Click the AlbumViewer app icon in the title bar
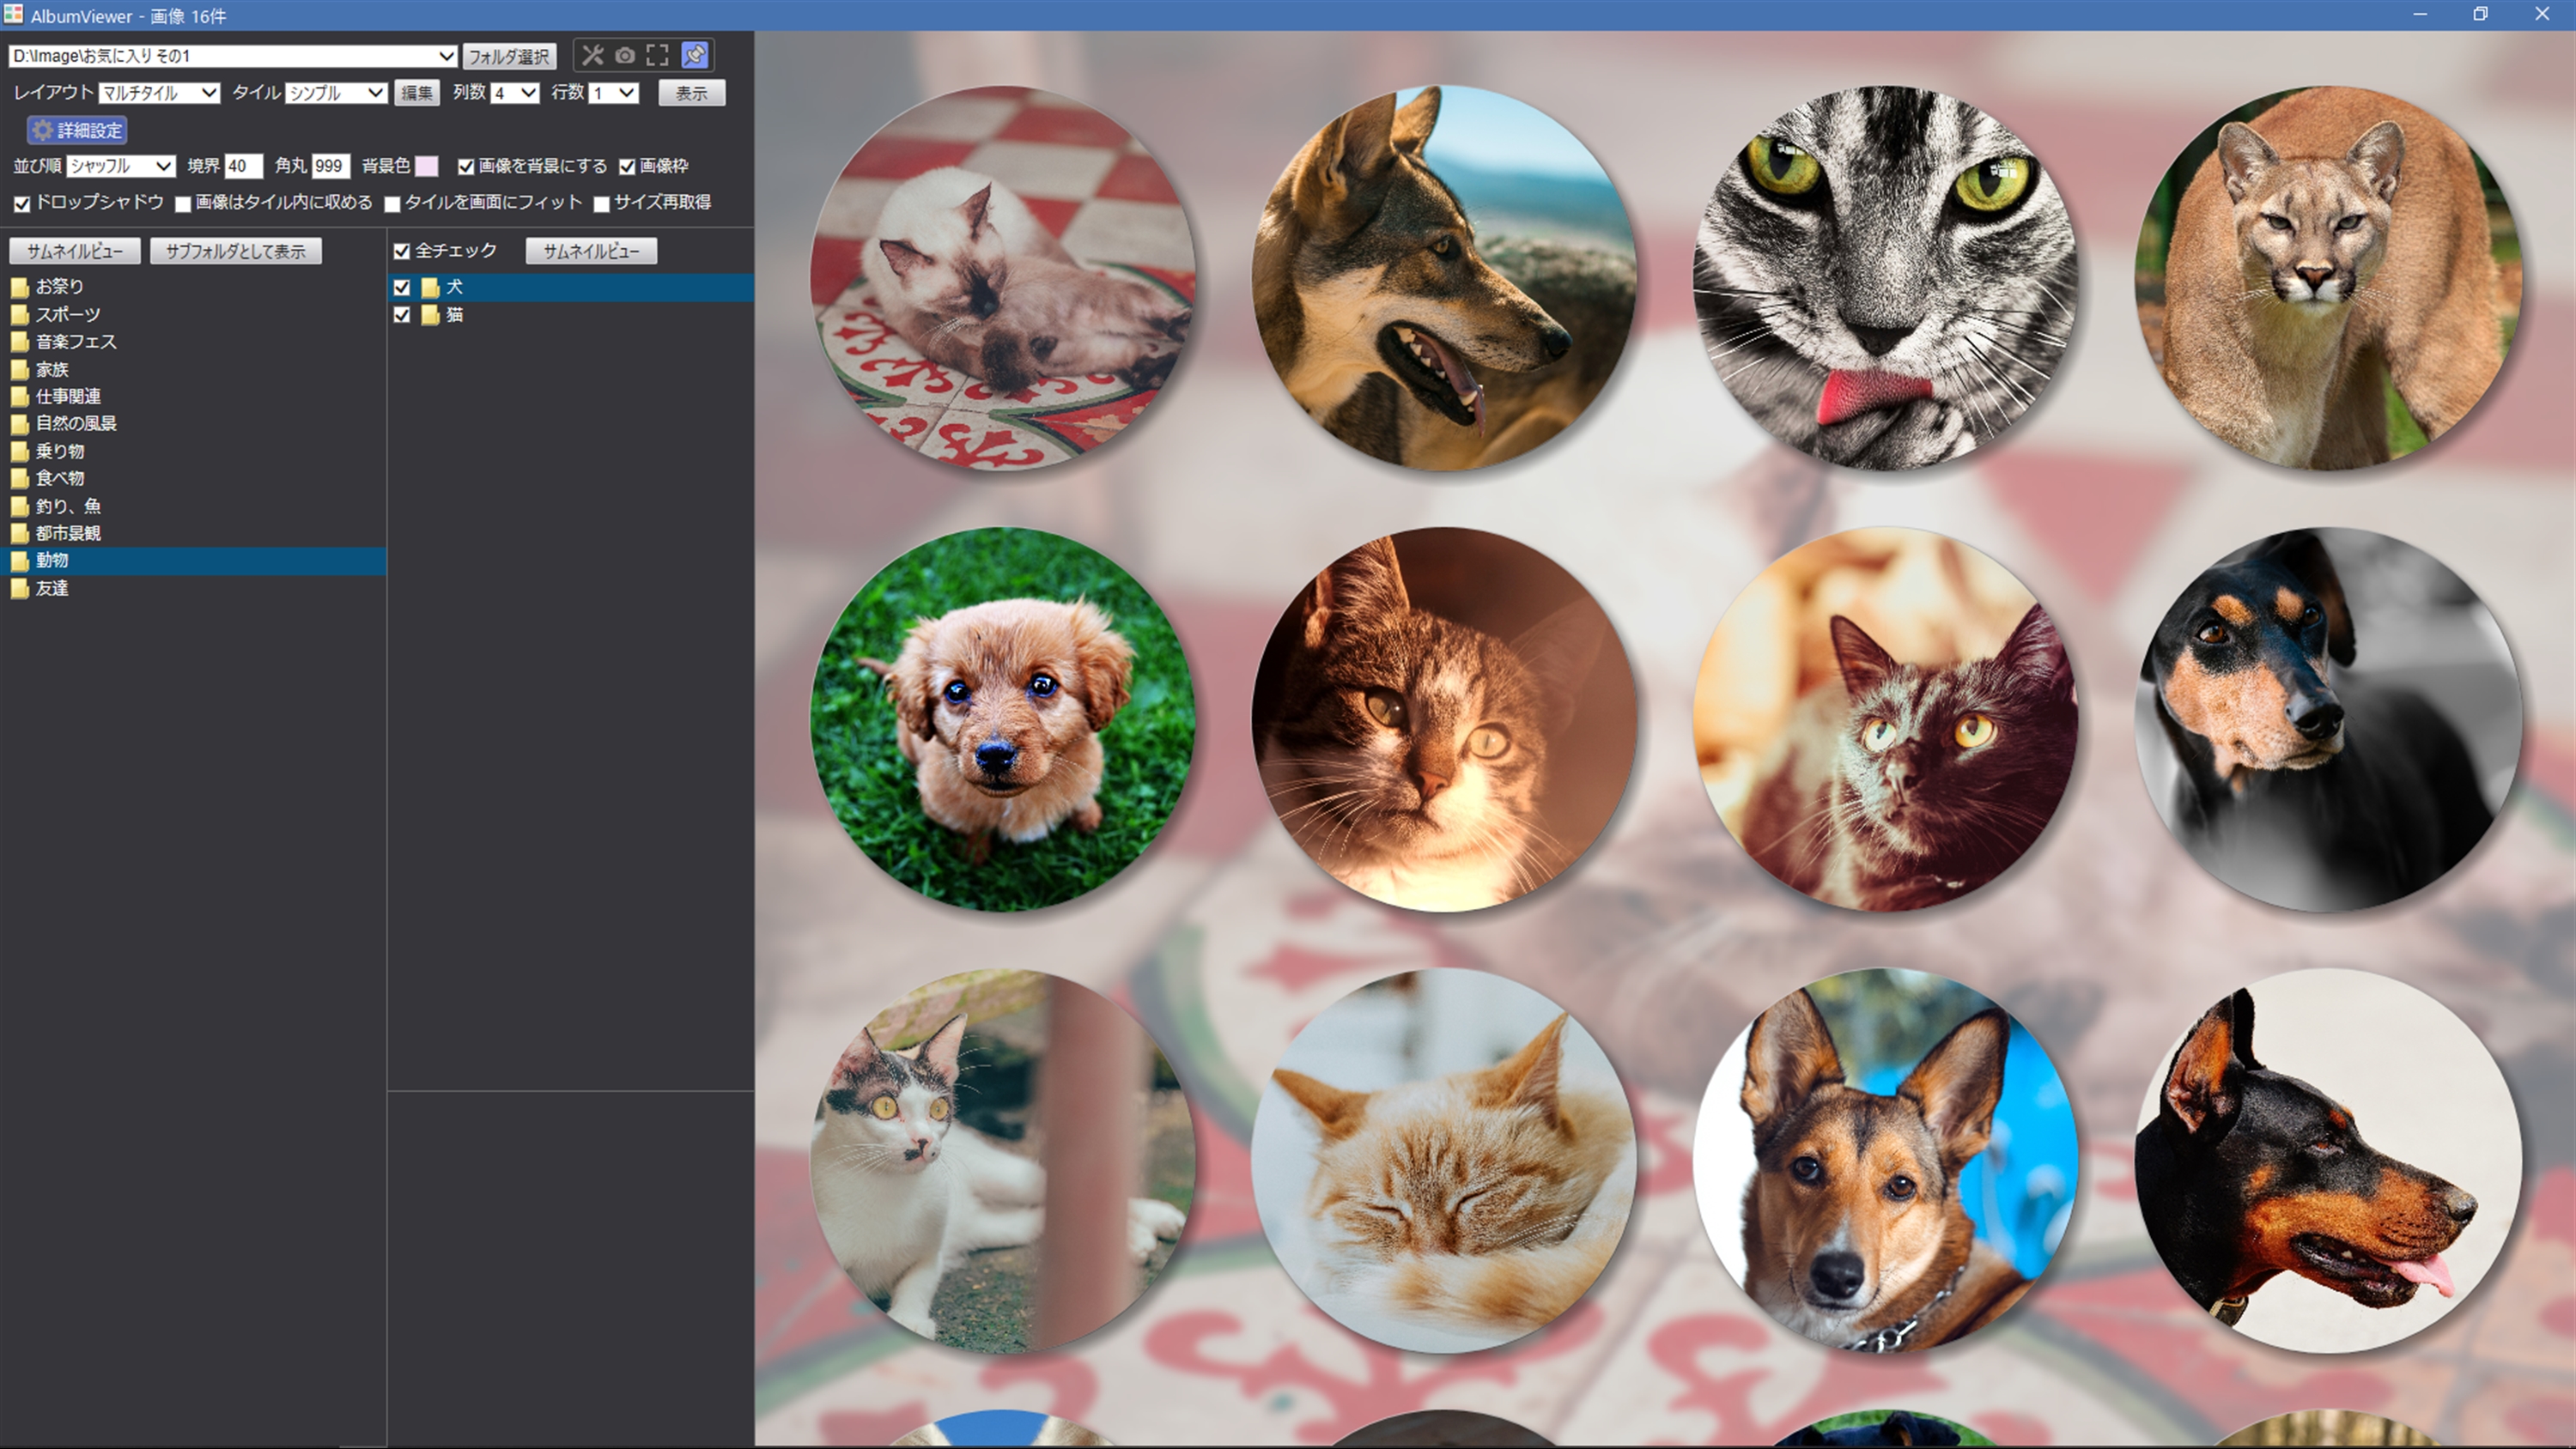Screen dimensions: 2576x1449 (13, 14)
